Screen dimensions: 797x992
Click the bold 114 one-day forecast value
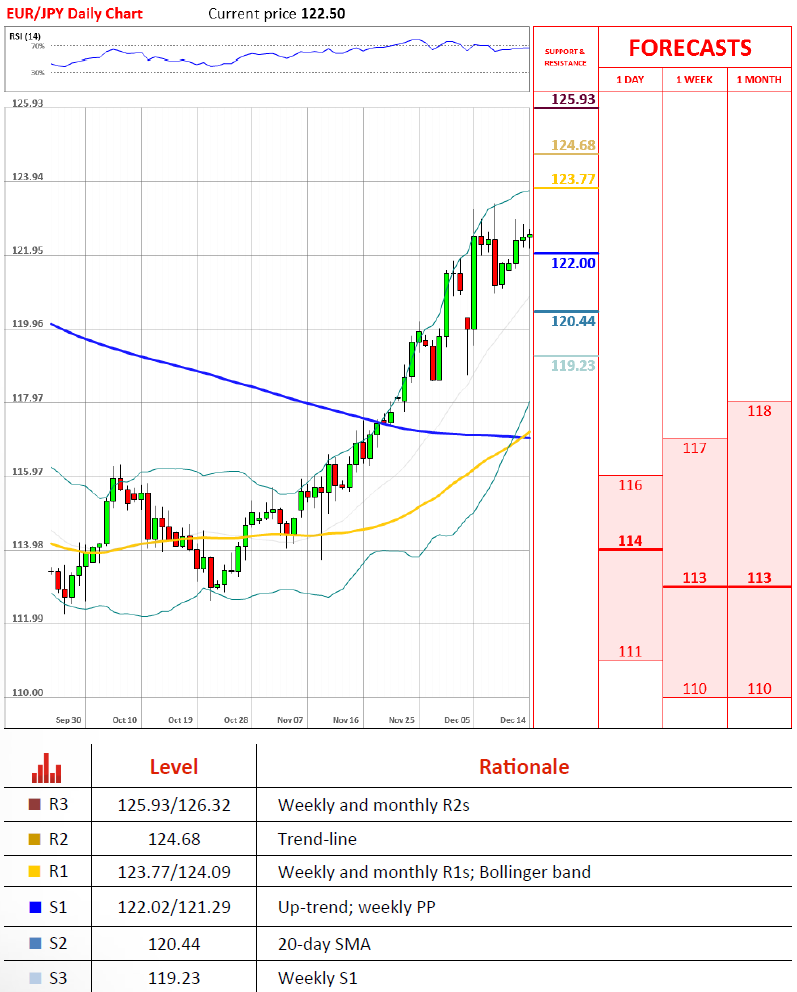(630, 541)
